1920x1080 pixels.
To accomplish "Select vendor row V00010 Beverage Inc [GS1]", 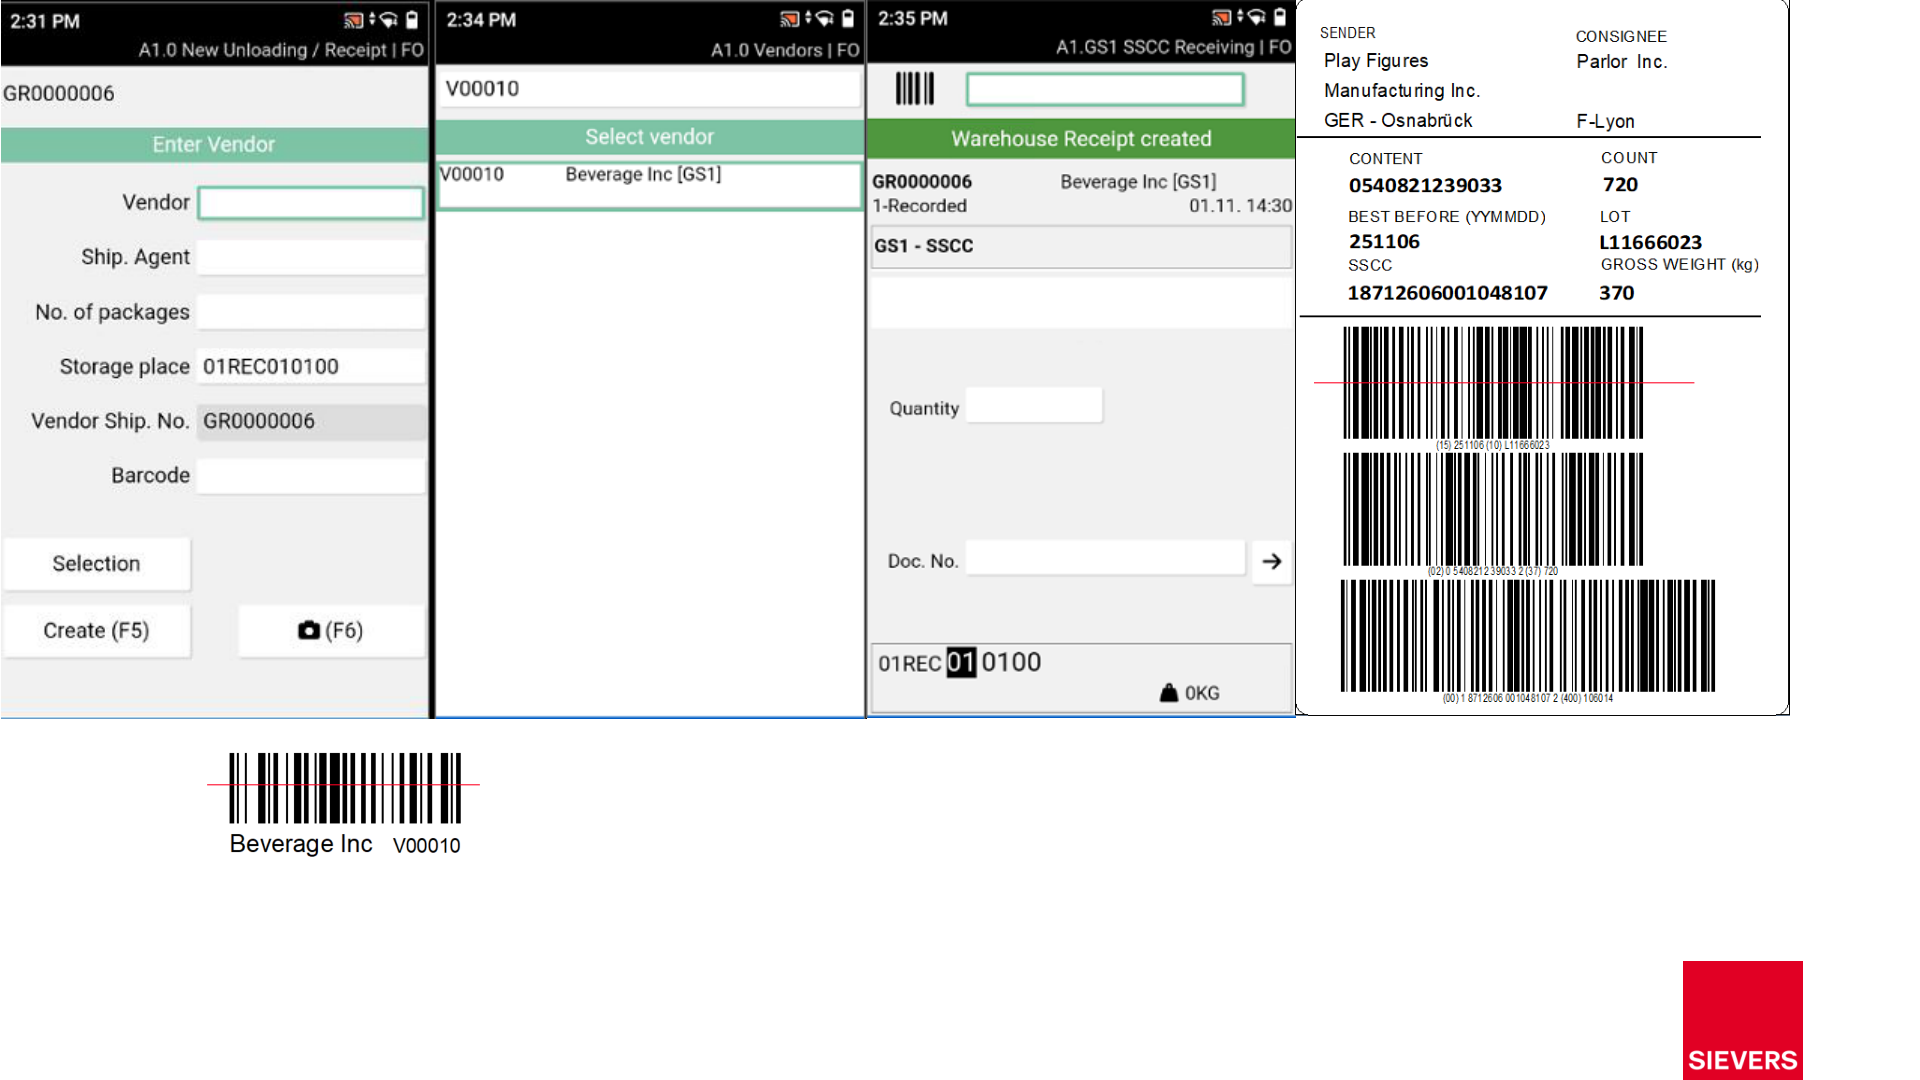I will (650, 186).
